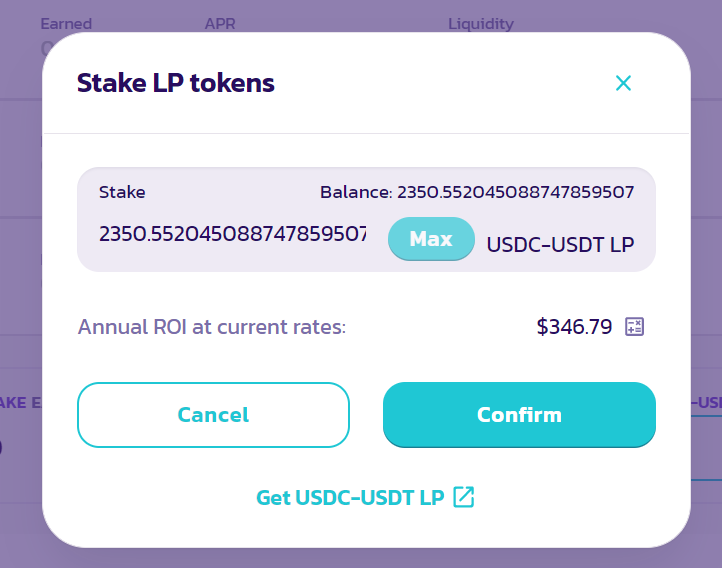Cancel the staking dialog
722x568 pixels.
tap(213, 414)
